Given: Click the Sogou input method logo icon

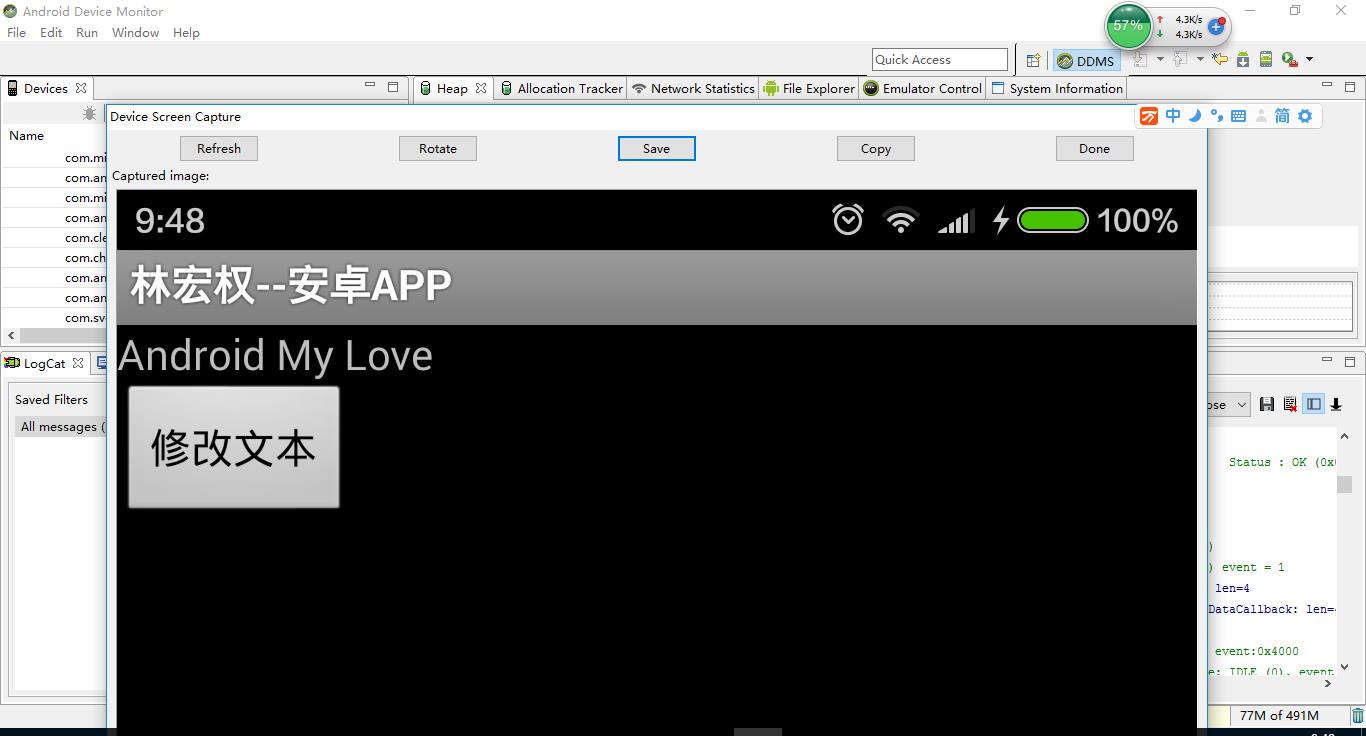Looking at the screenshot, I should (x=1149, y=116).
